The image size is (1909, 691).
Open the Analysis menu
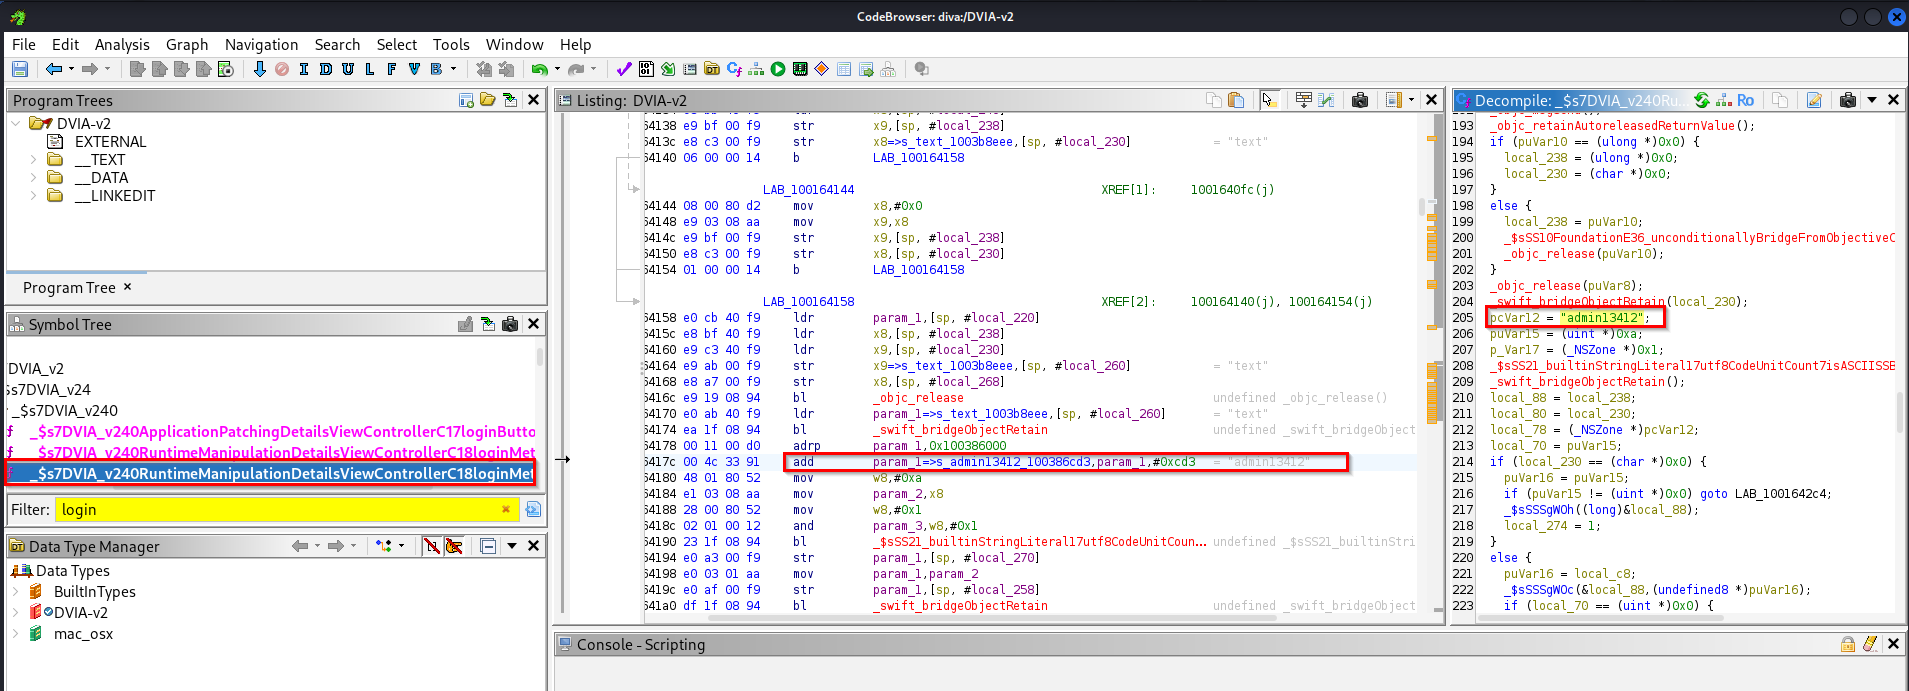pos(122,44)
